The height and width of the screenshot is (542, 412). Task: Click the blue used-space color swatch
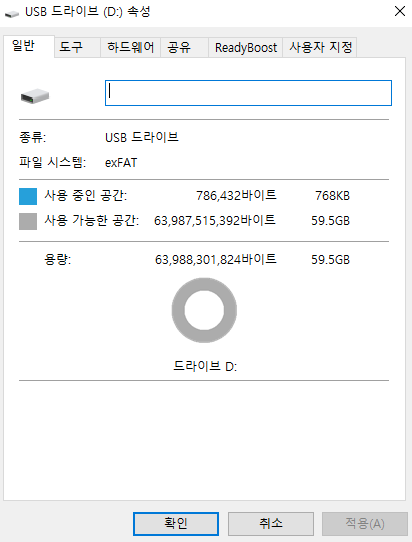pos(28,196)
